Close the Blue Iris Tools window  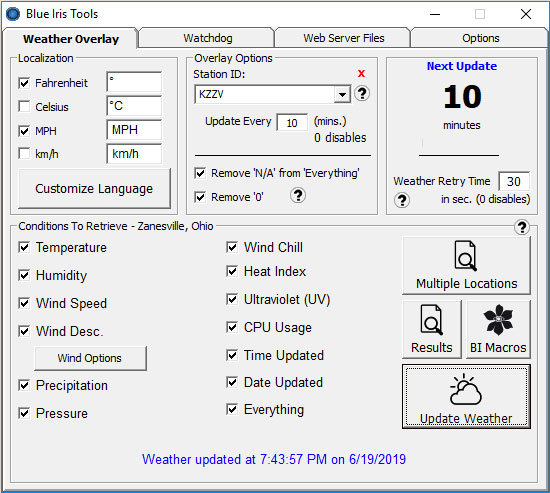pos(526,14)
